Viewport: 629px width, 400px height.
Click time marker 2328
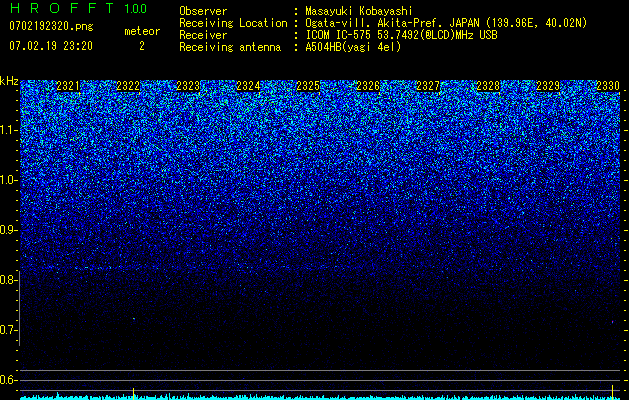pos(488,86)
